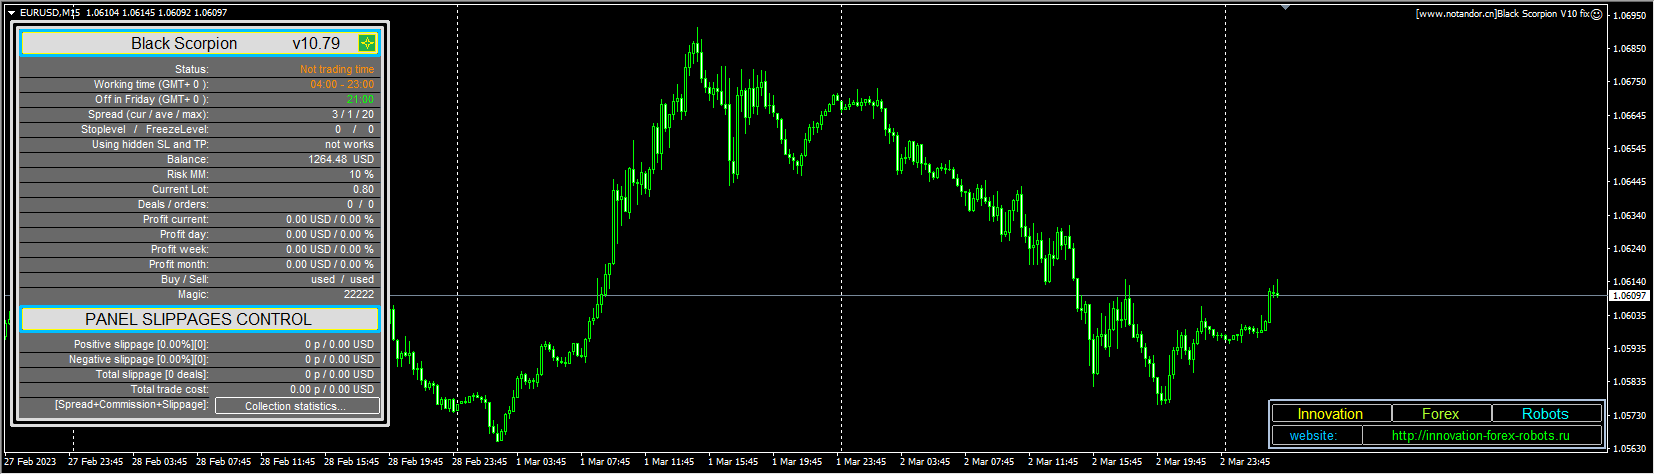
Task: Click the orange 'Not trading time' status
Action: (337, 70)
